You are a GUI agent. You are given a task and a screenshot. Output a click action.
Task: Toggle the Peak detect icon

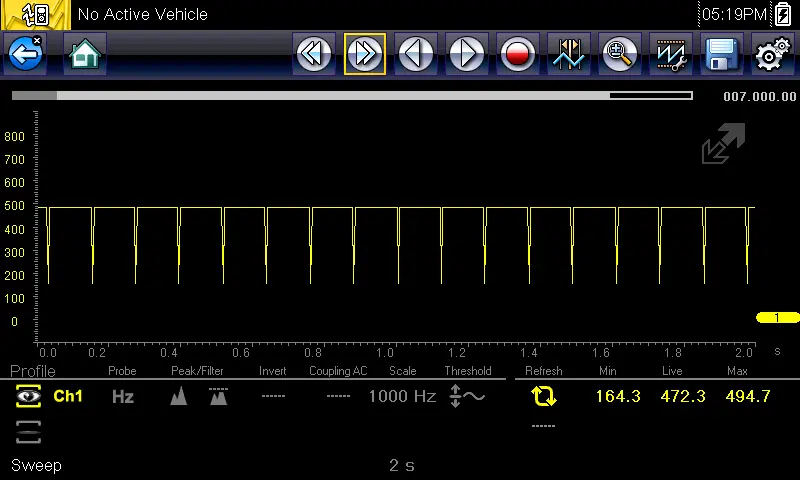(x=178, y=397)
